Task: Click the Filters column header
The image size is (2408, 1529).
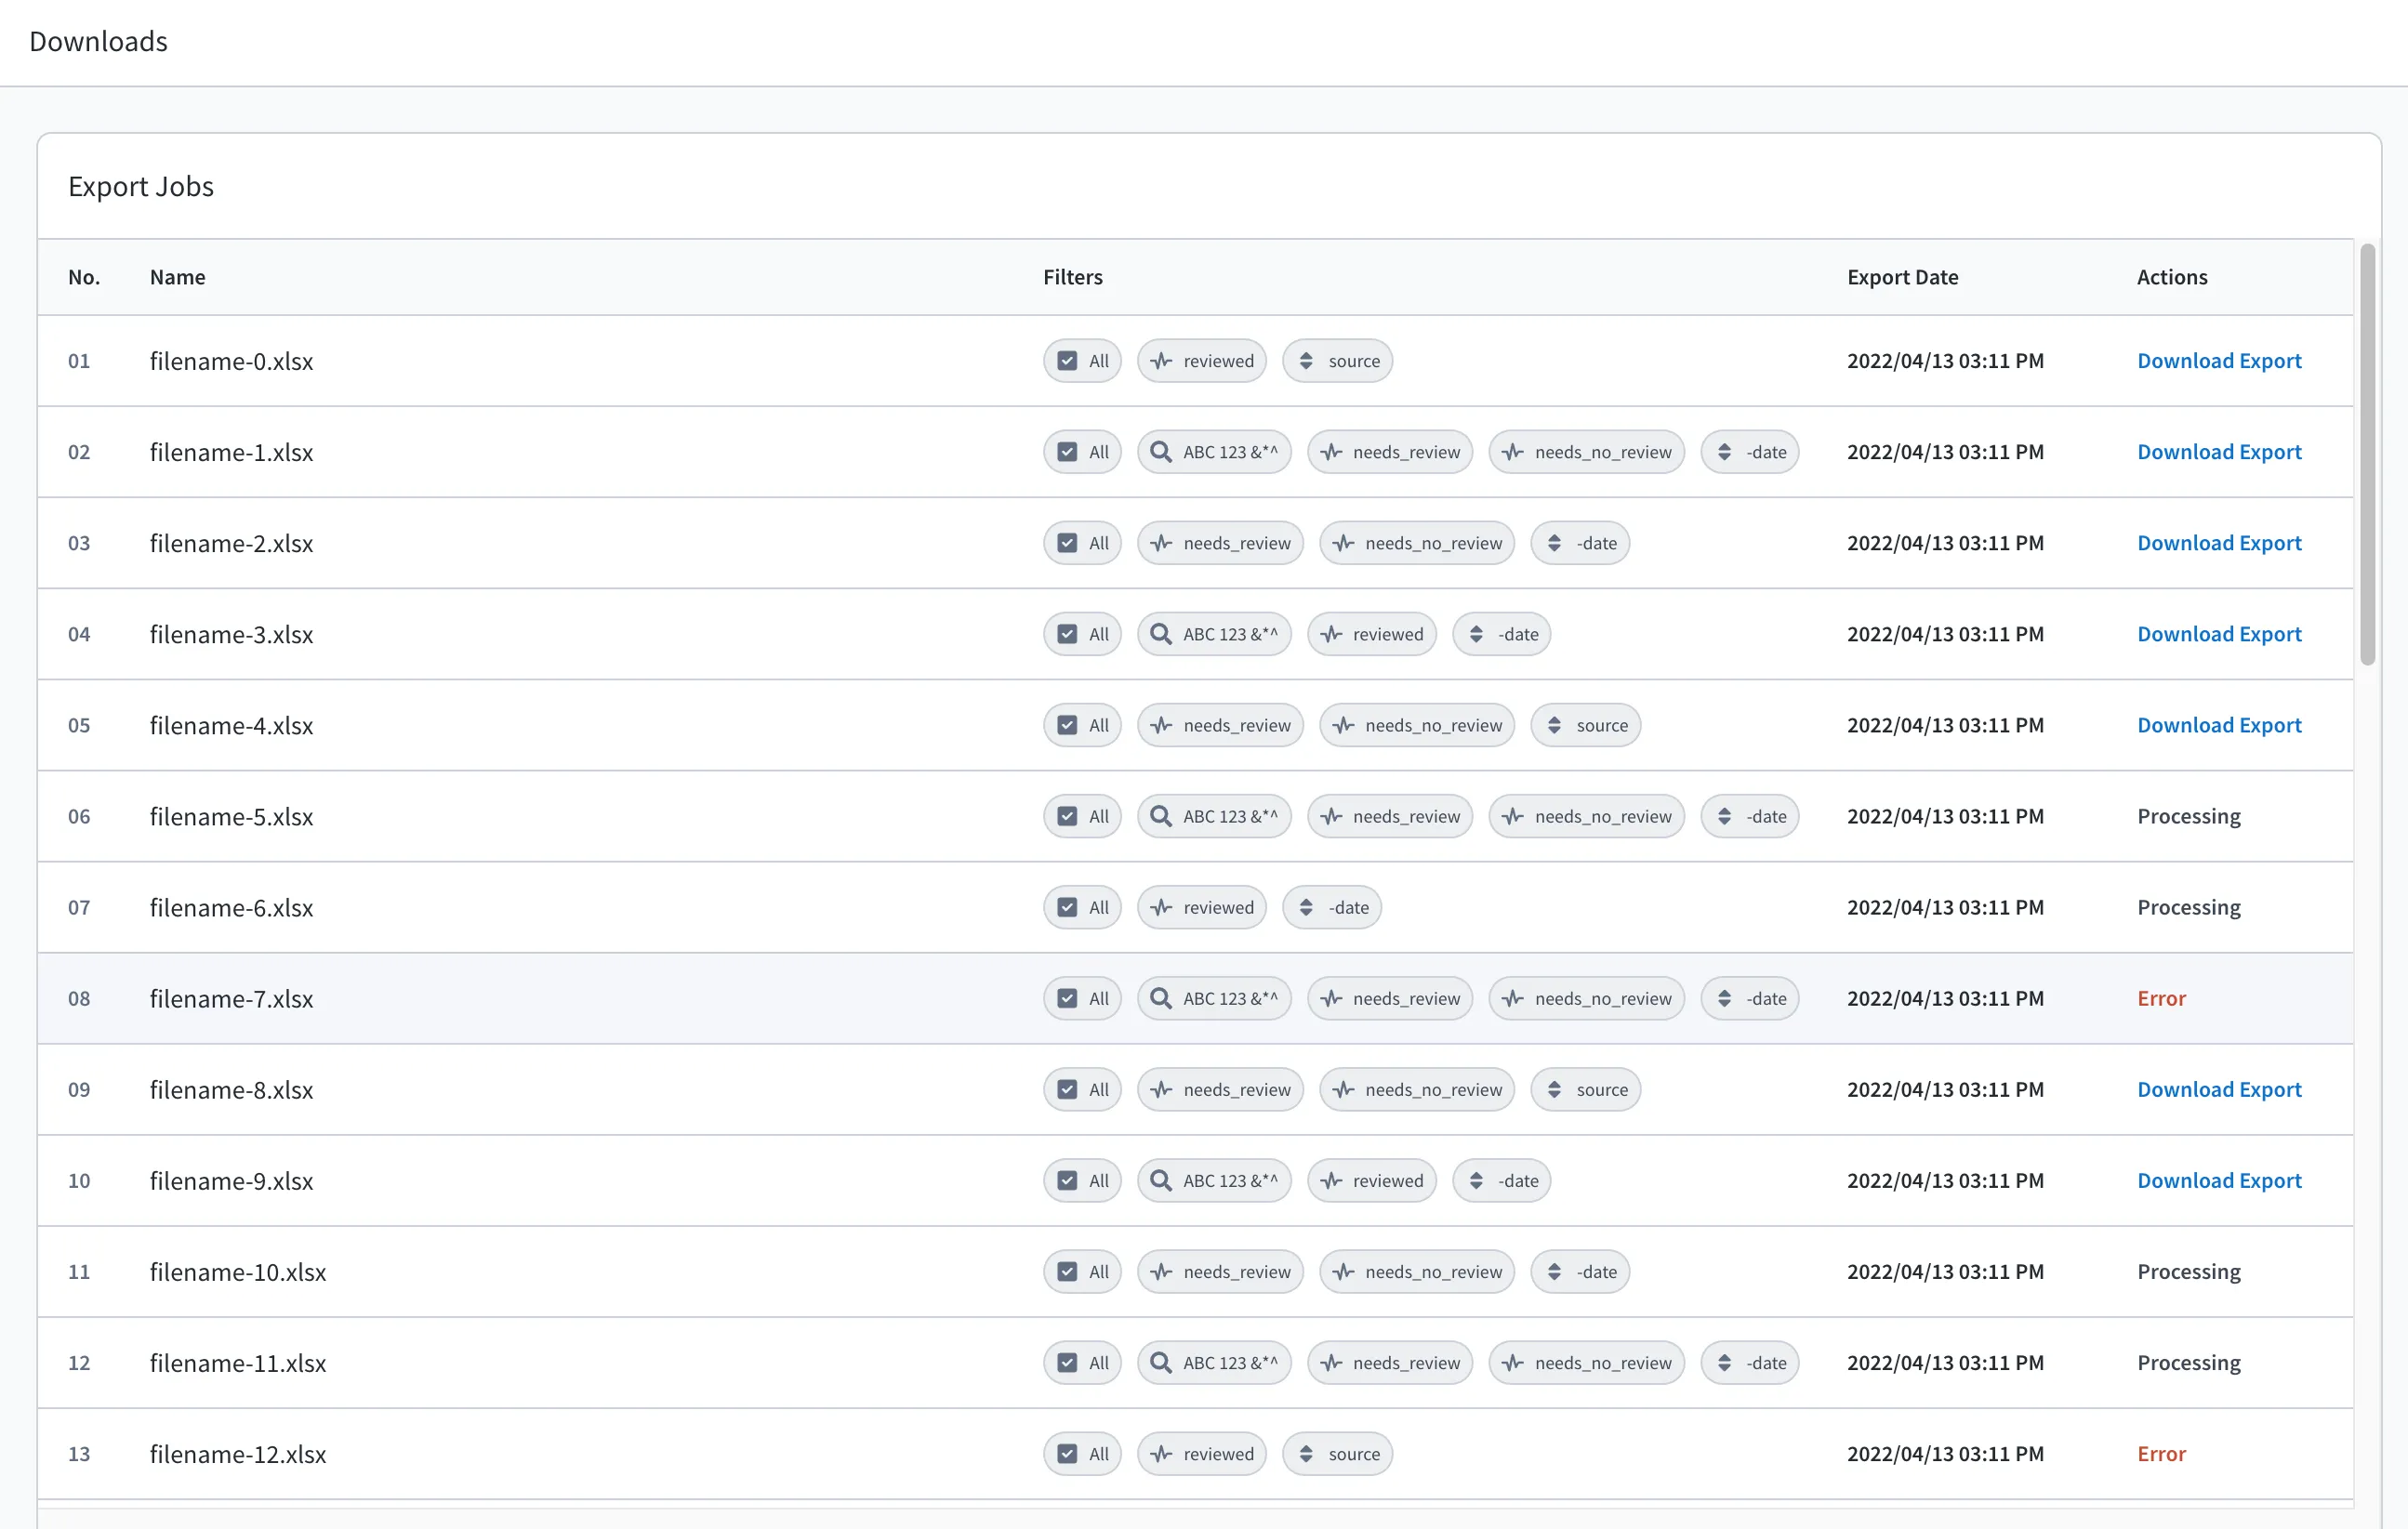Action: (1072, 277)
